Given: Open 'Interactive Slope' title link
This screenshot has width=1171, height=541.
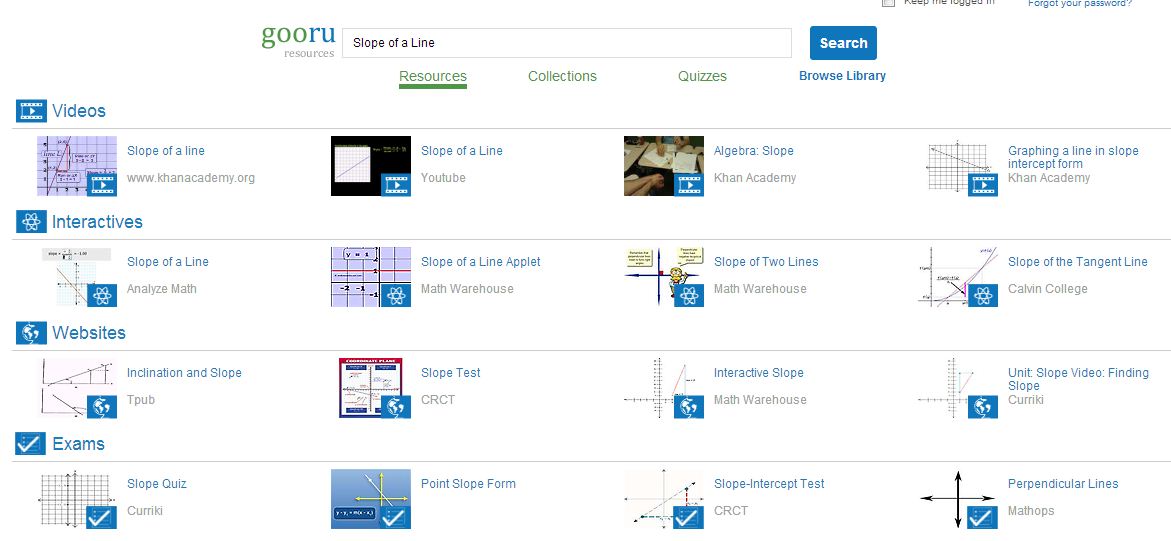Looking at the screenshot, I should coord(759,373).
